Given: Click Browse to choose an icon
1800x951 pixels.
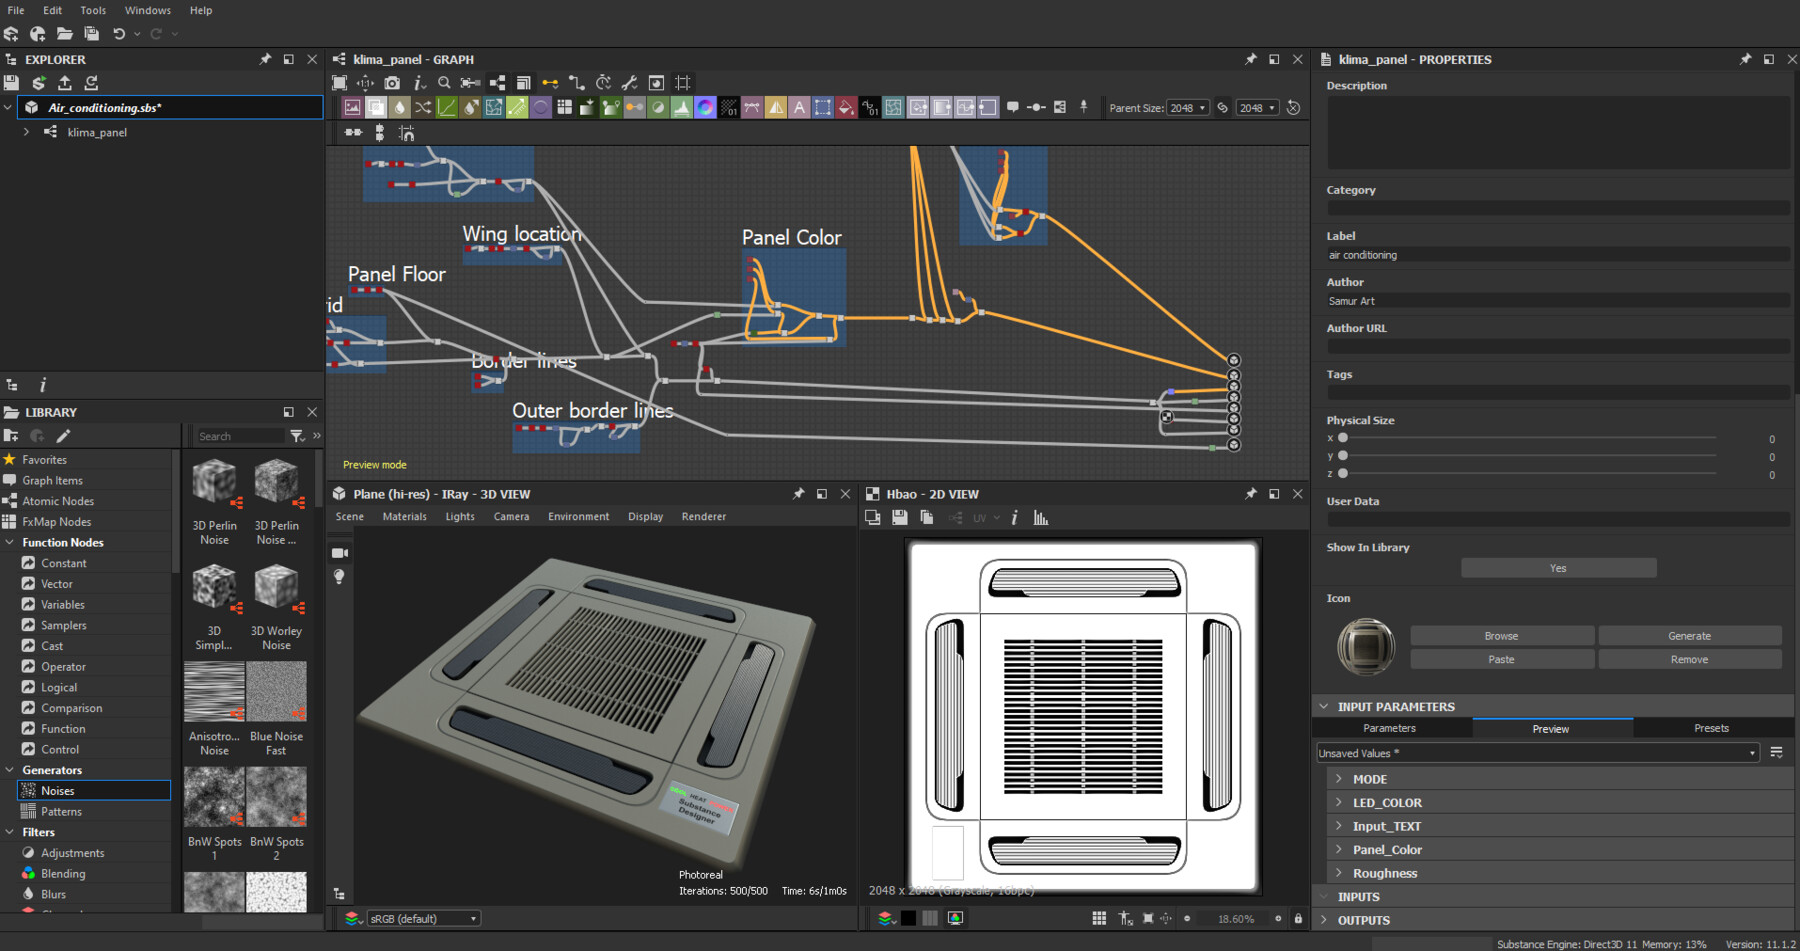Looking at the screenshot, I should coord(1501,635).
